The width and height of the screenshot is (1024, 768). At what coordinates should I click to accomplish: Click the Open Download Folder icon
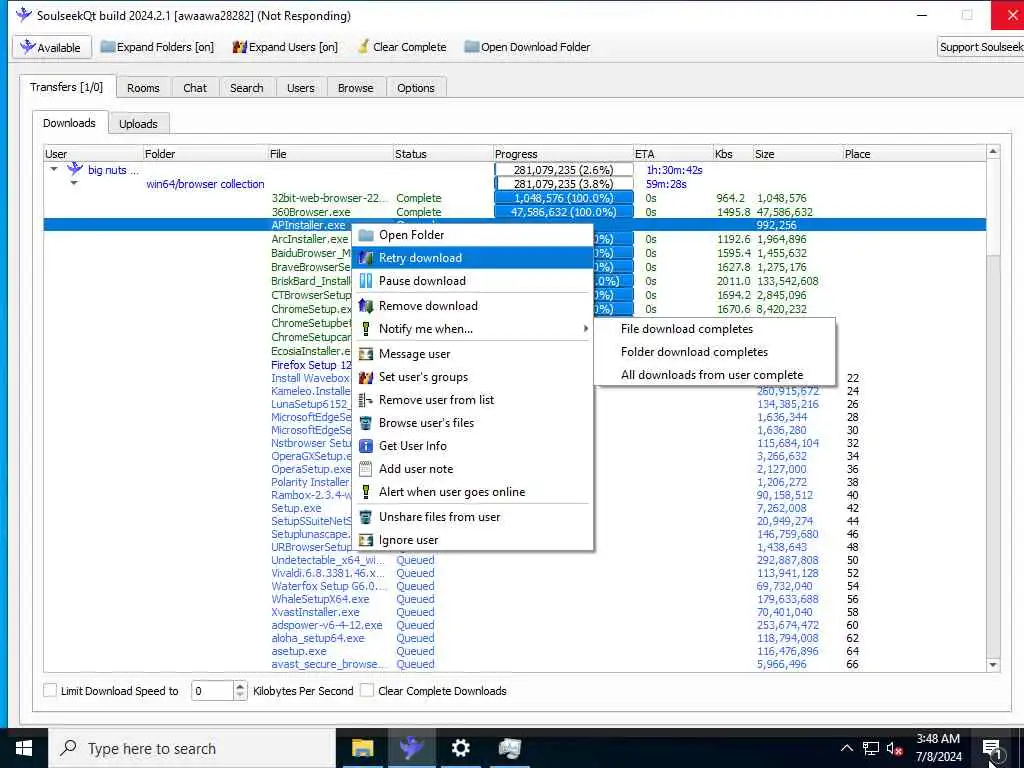(x=472, y=47)
